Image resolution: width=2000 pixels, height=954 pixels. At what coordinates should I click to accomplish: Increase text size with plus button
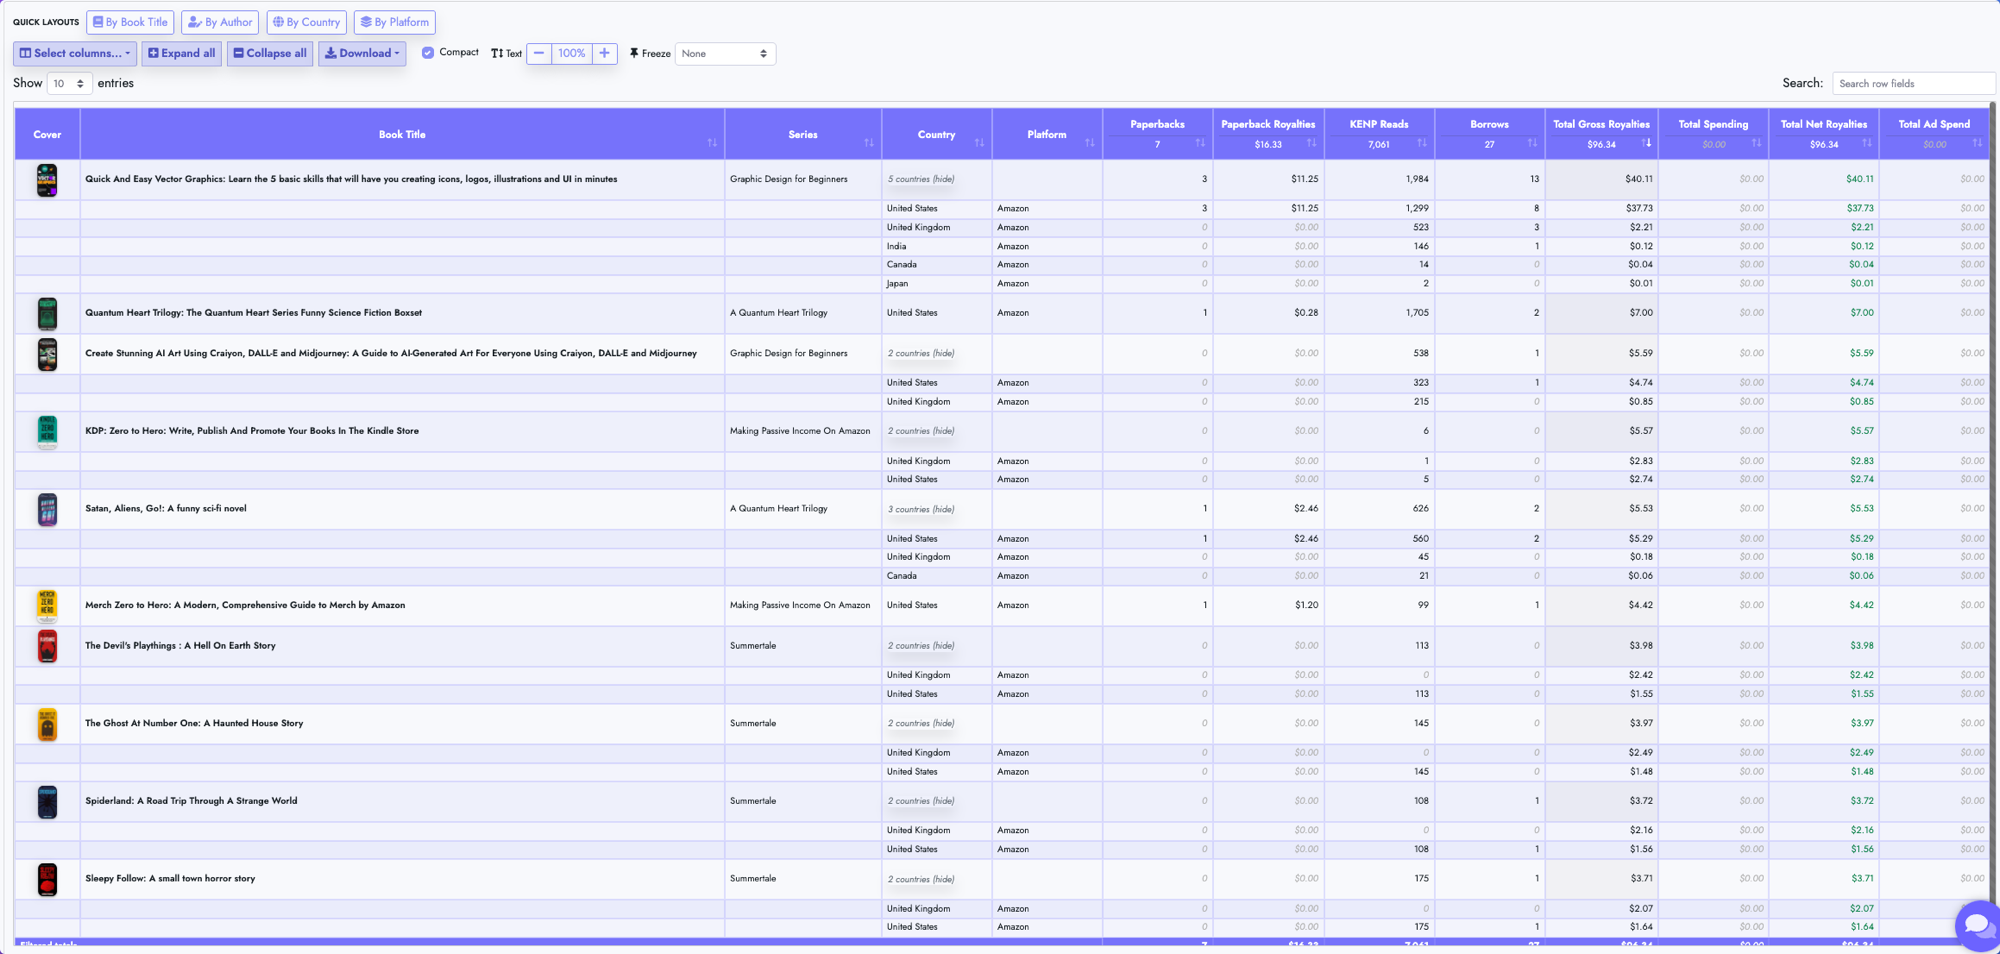click(x=604, y=54)
